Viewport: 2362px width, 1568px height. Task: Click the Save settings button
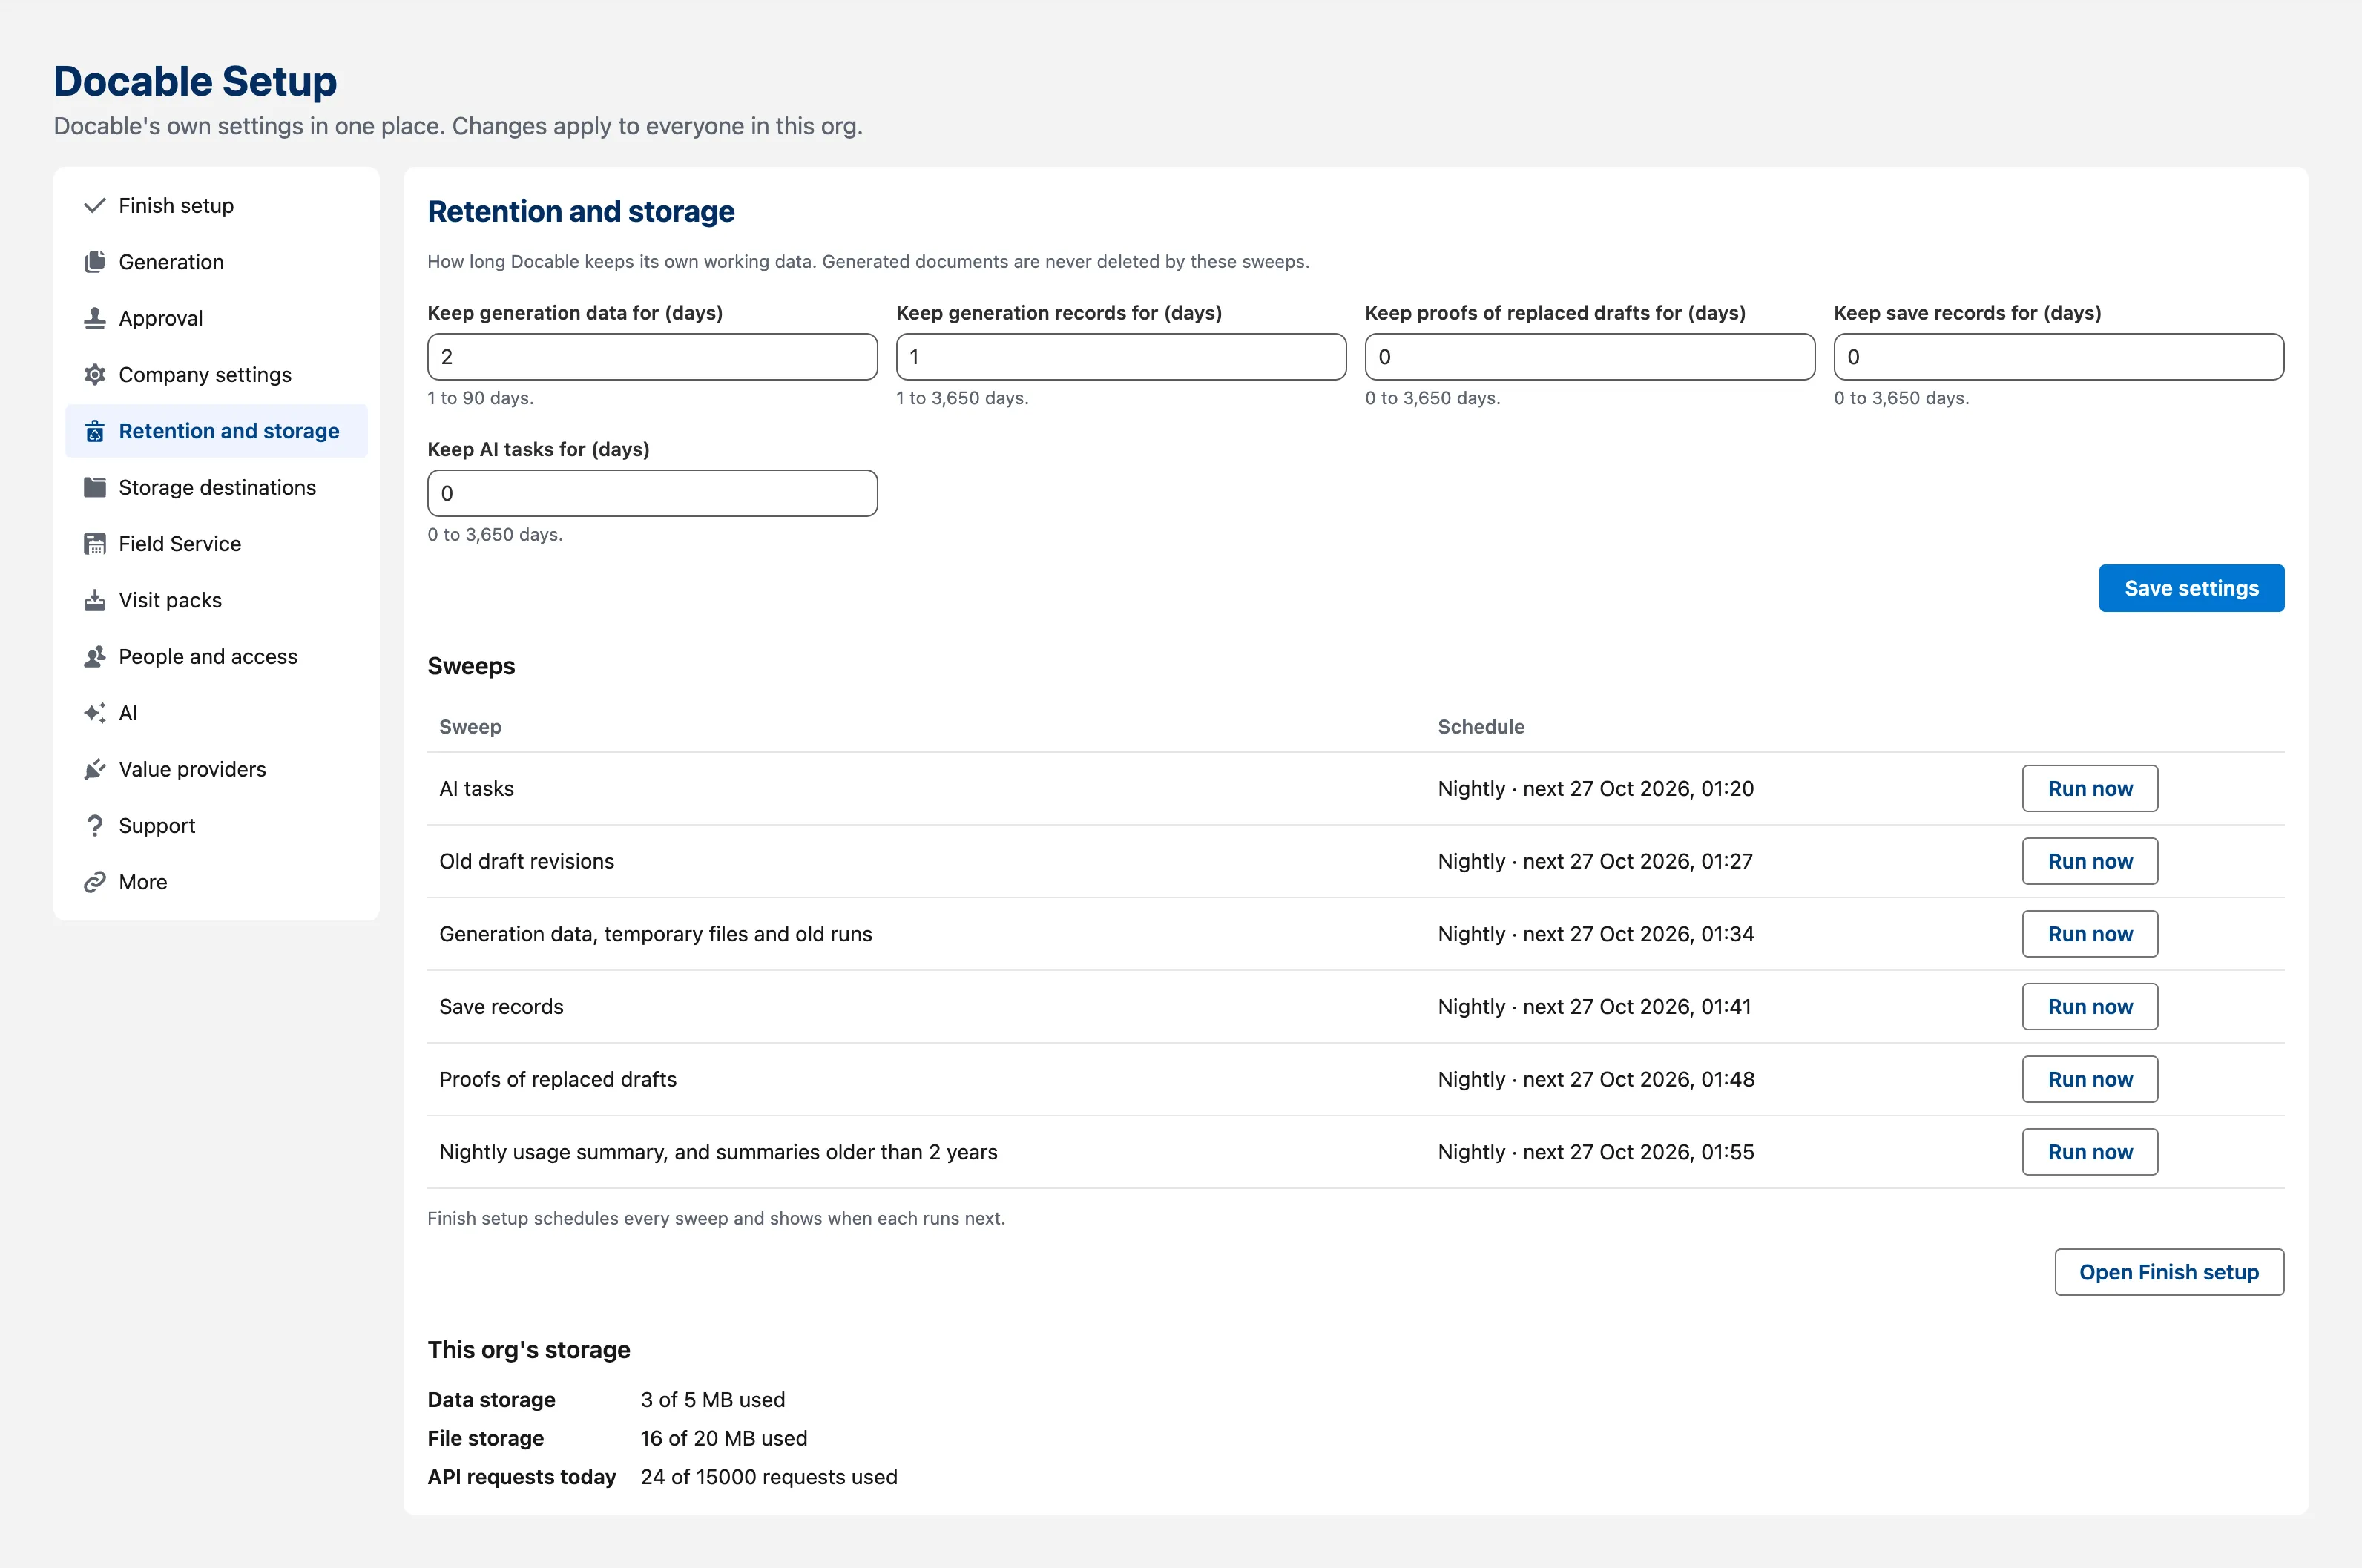(2191, 588)
